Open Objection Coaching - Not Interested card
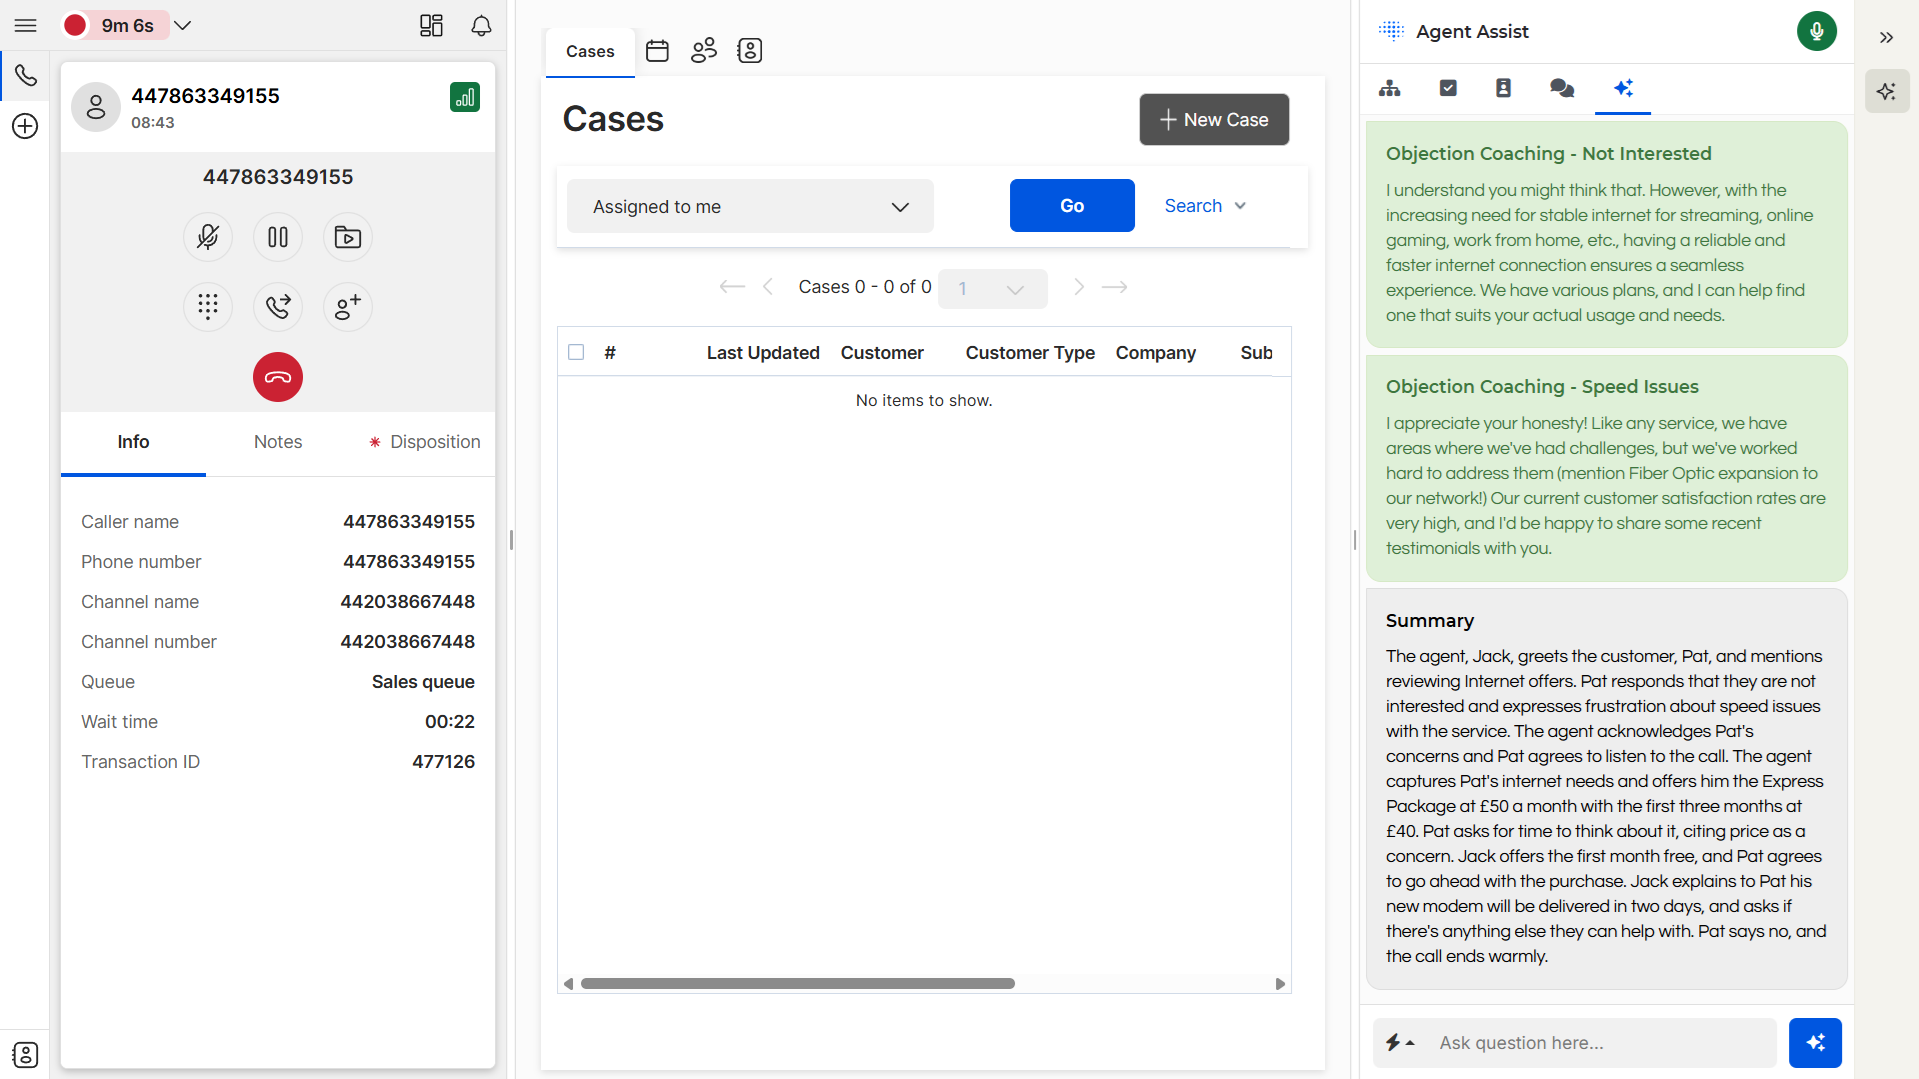This screenshot has height=1079, width=1919. click(x=1607, y=234)
